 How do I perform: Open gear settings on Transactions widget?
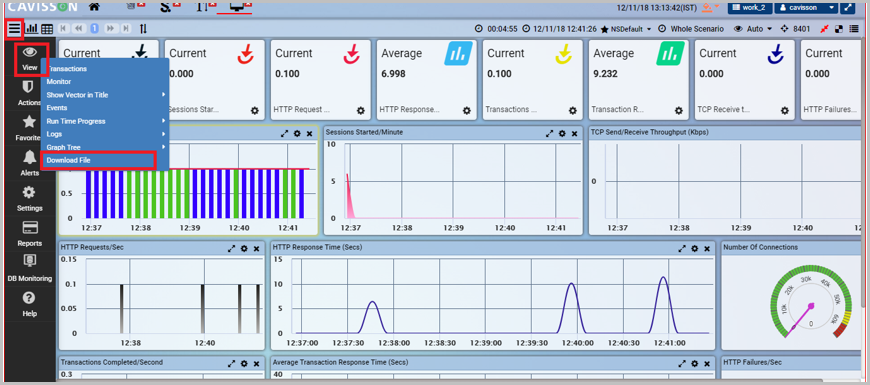click(x=573, y=110)
